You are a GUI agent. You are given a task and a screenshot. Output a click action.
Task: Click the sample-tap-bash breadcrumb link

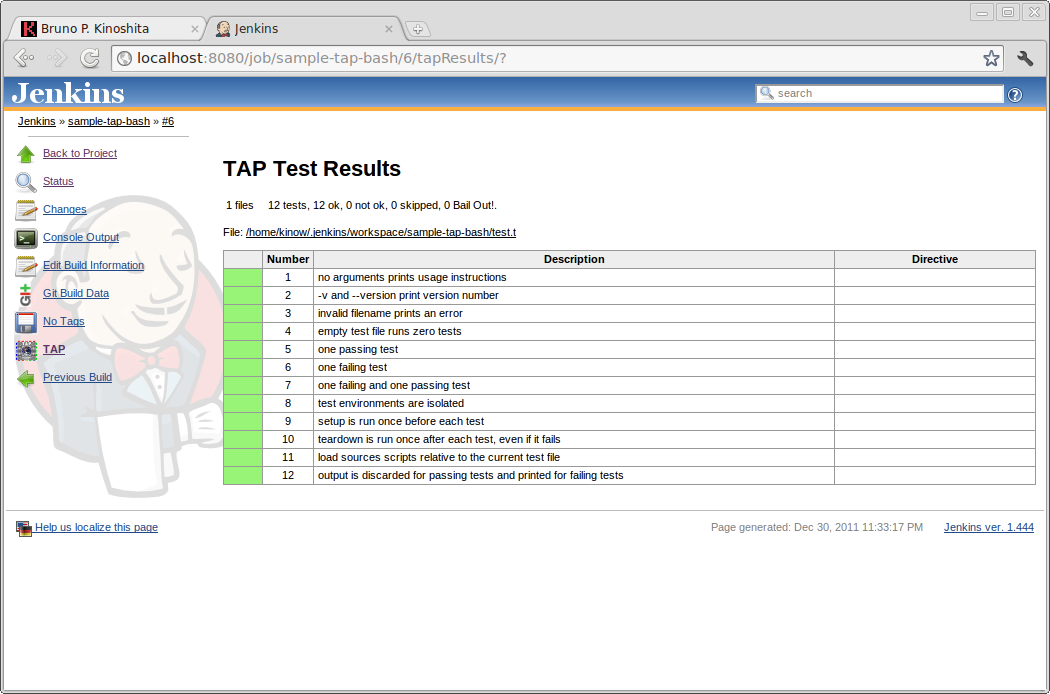[109, 121]
